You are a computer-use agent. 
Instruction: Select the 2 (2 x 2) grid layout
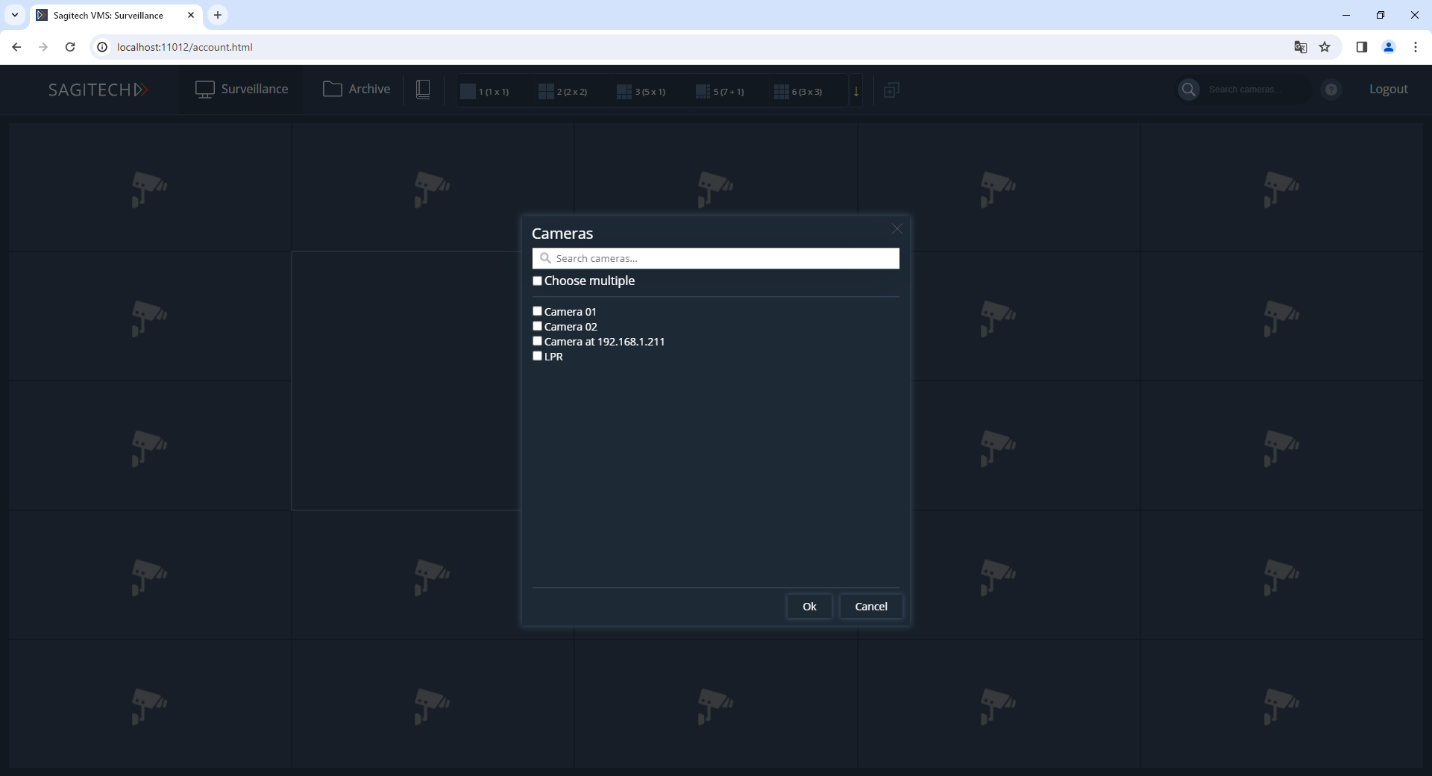(563, 91)
